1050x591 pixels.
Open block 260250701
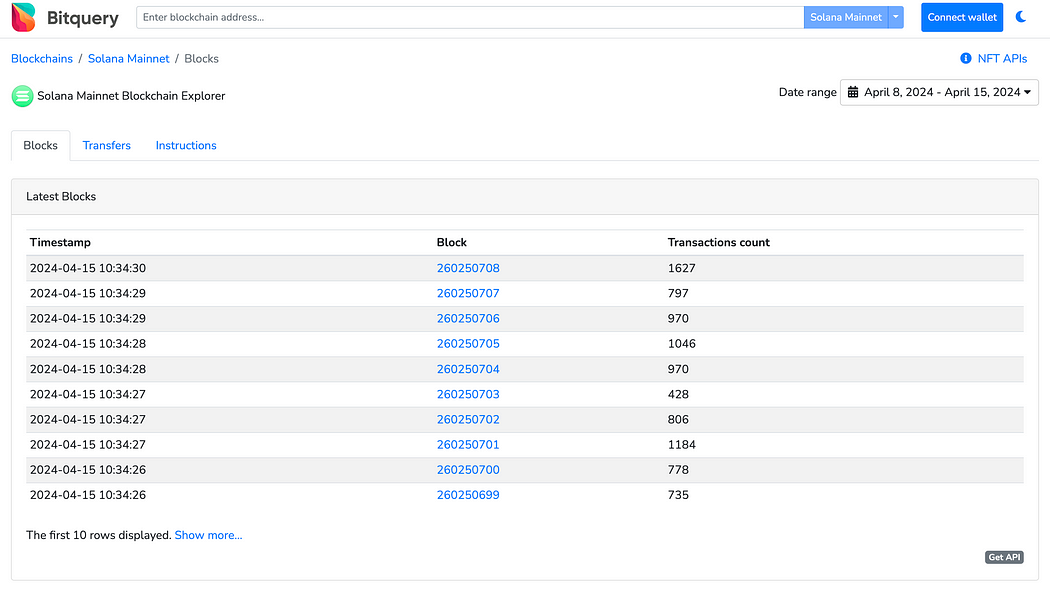point(468,444)
